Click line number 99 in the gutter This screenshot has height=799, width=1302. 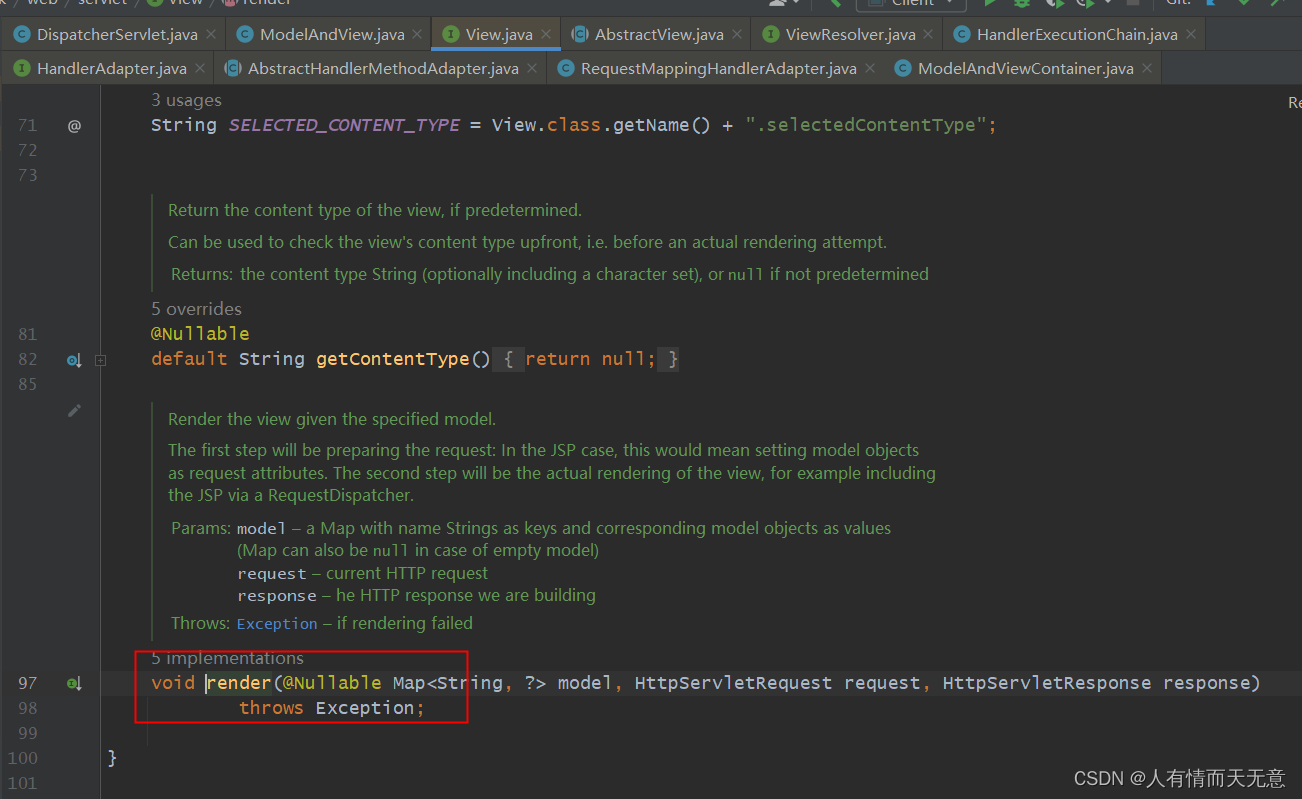tap(27, 733)
